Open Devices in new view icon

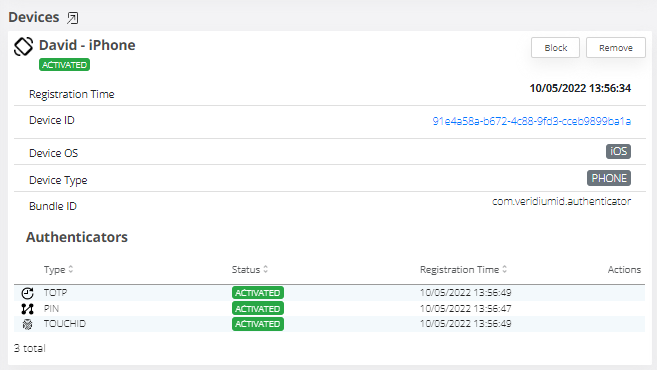72,18
